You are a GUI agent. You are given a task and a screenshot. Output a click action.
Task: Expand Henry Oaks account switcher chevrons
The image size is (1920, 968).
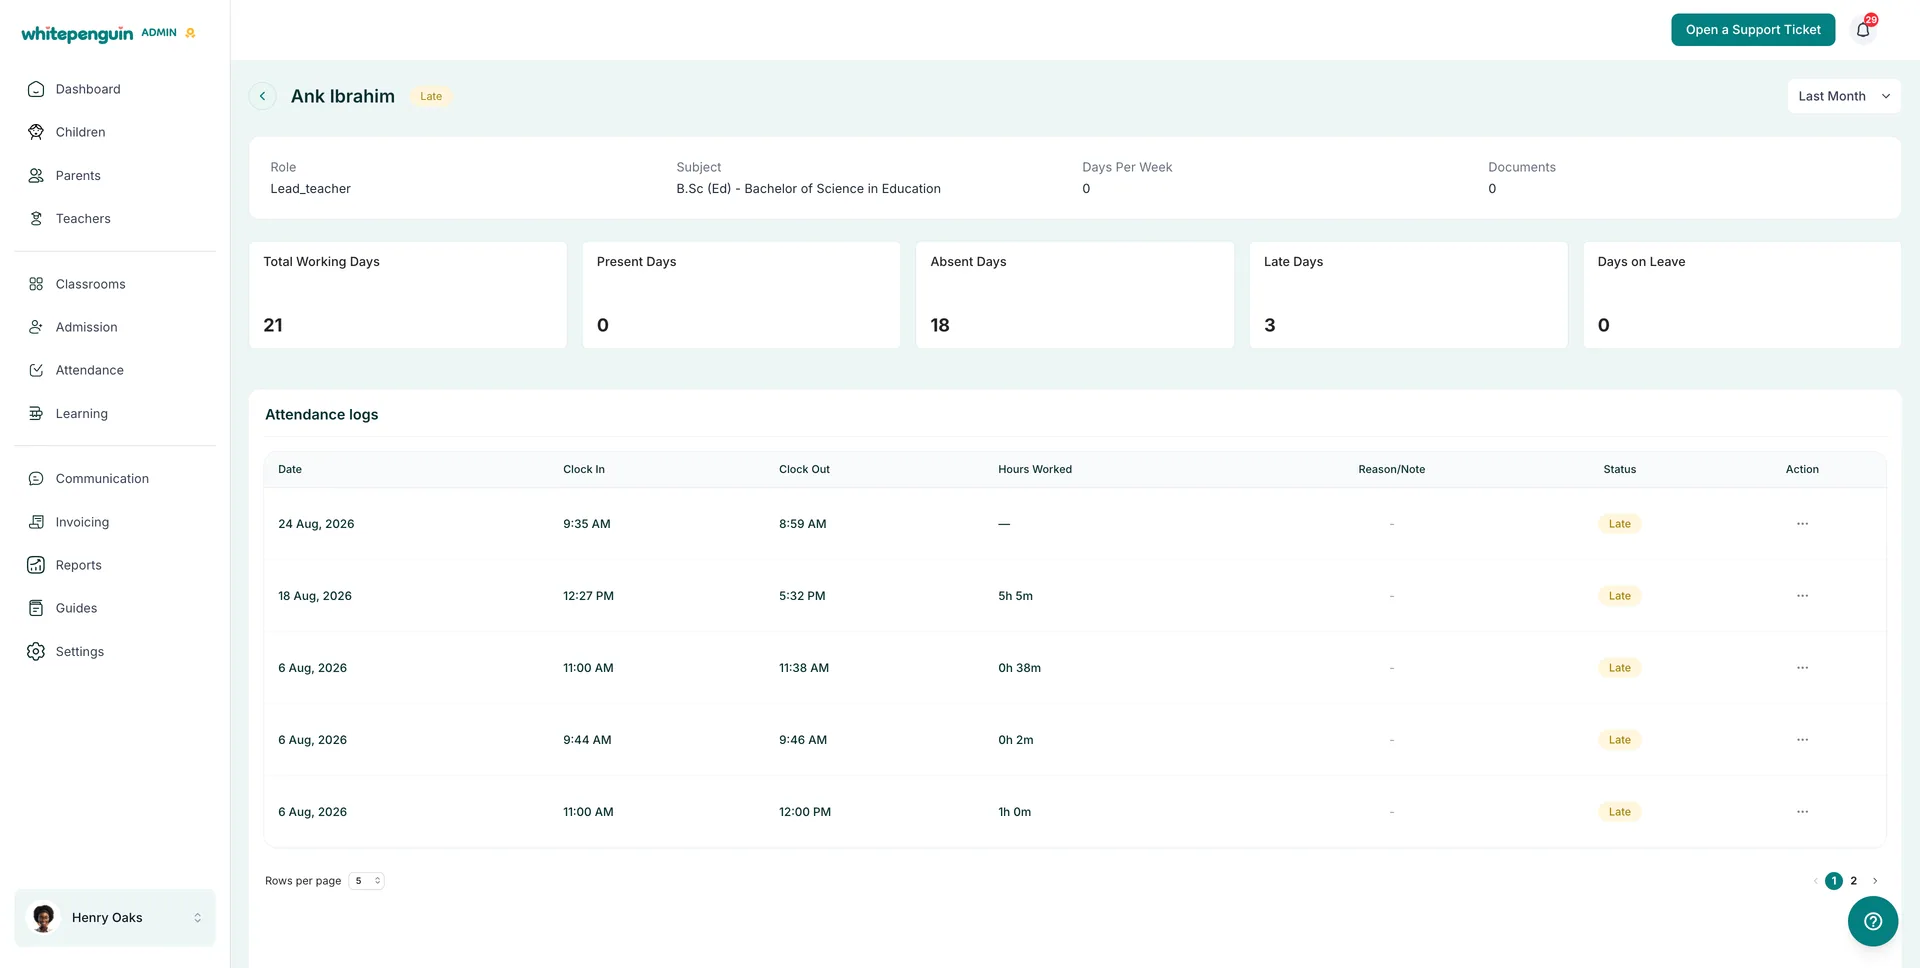pos(197,918)
